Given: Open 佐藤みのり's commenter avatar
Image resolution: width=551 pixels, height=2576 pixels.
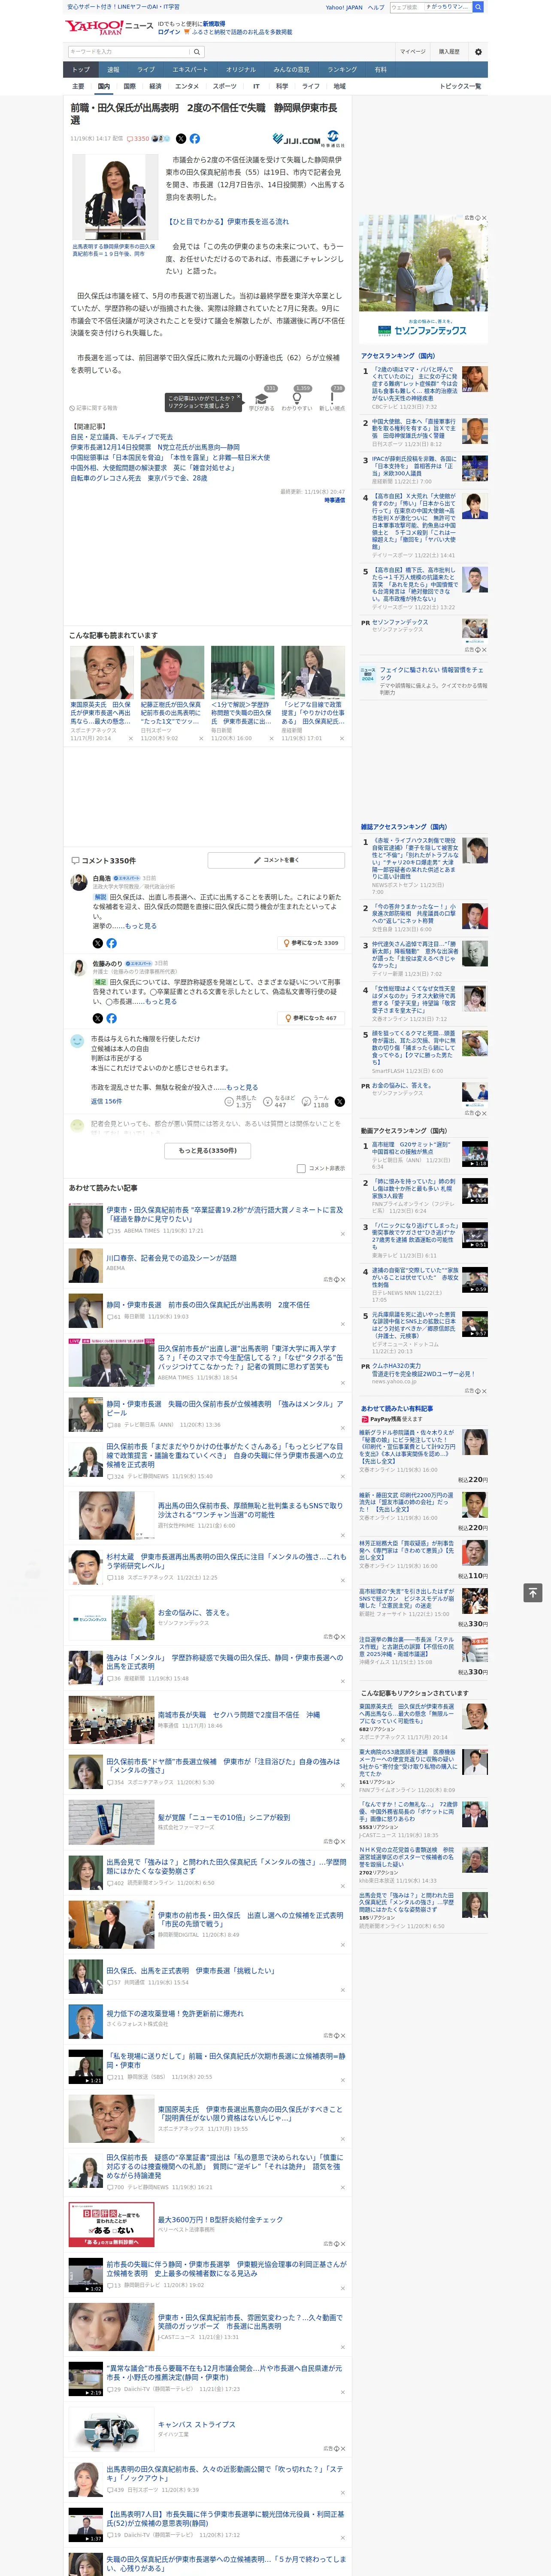Looking at the screenshot, I should click(x=78, y=967).
